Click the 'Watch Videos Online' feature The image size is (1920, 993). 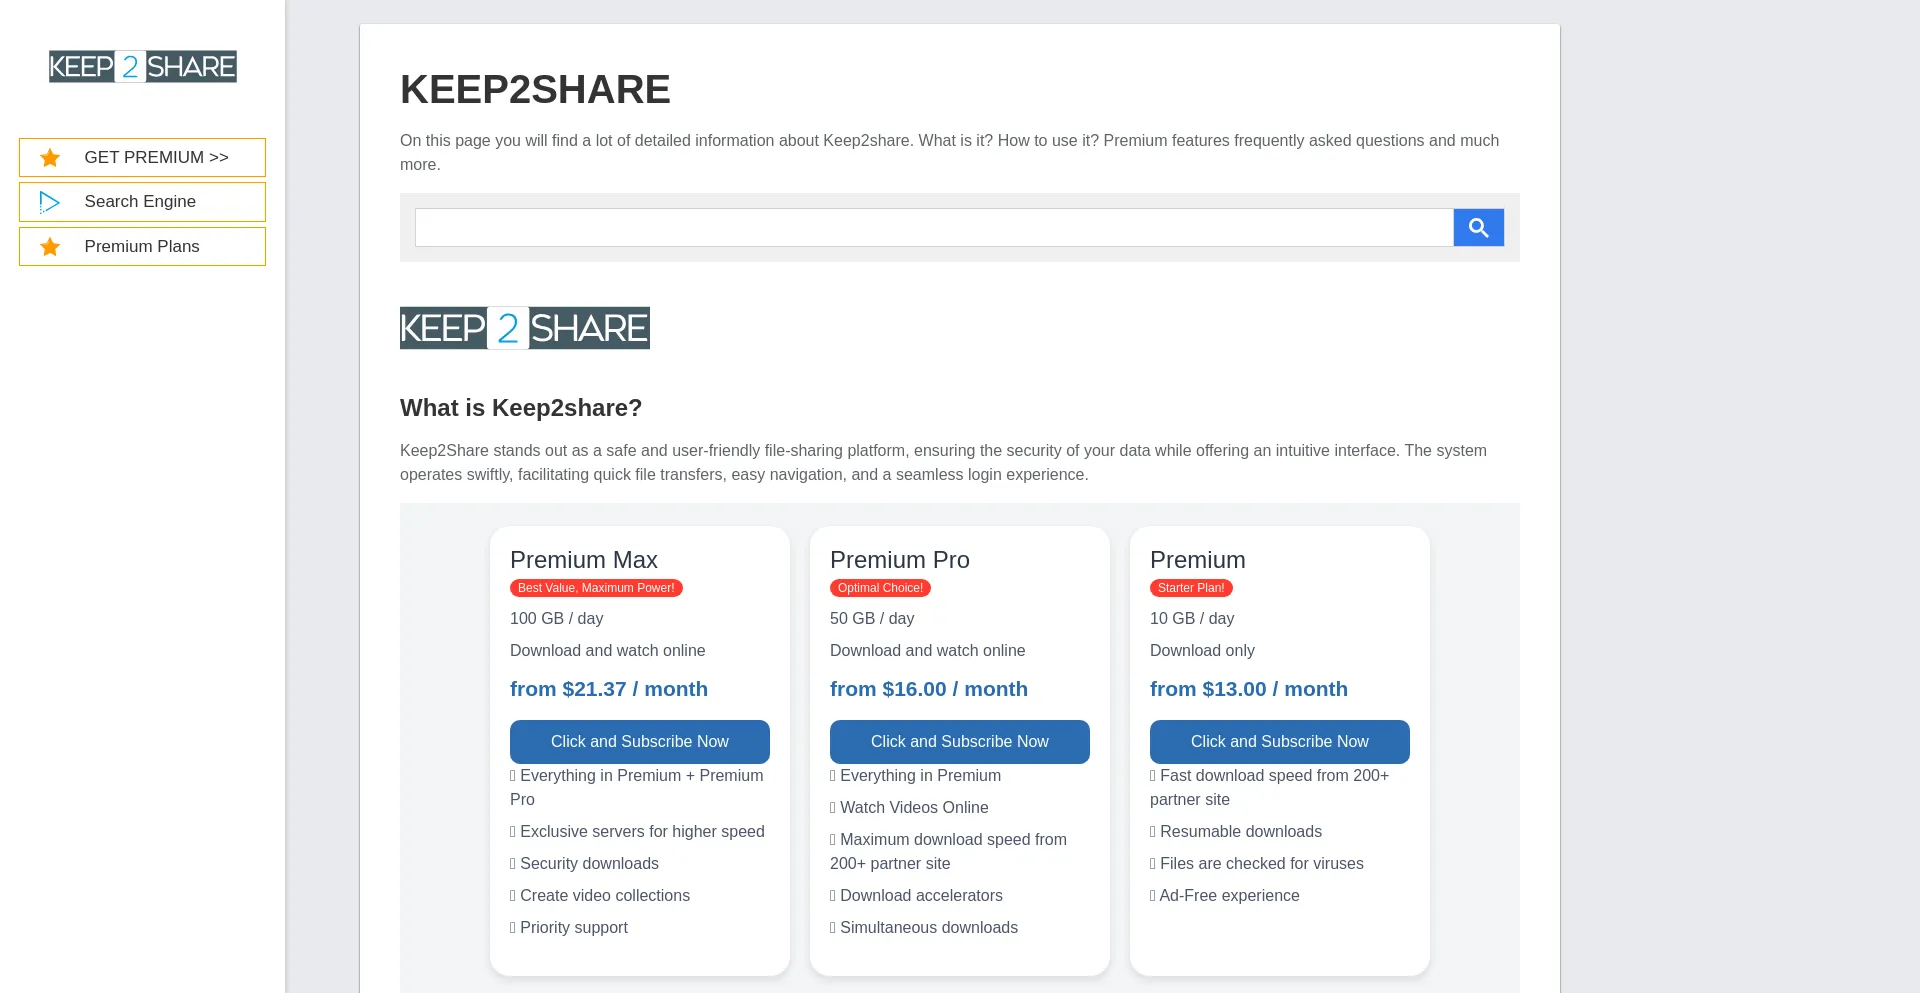pyautogui.click(x=909, y=808)
